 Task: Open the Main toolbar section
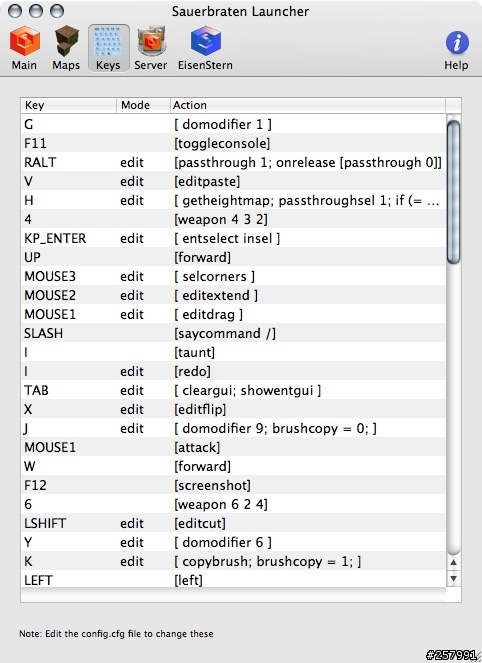pyautogui.click(x=24, y=48)
